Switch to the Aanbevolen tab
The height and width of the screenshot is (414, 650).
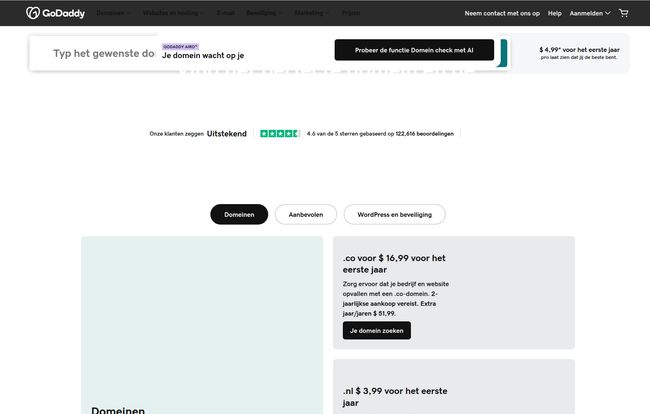click(x=306, y=214)
